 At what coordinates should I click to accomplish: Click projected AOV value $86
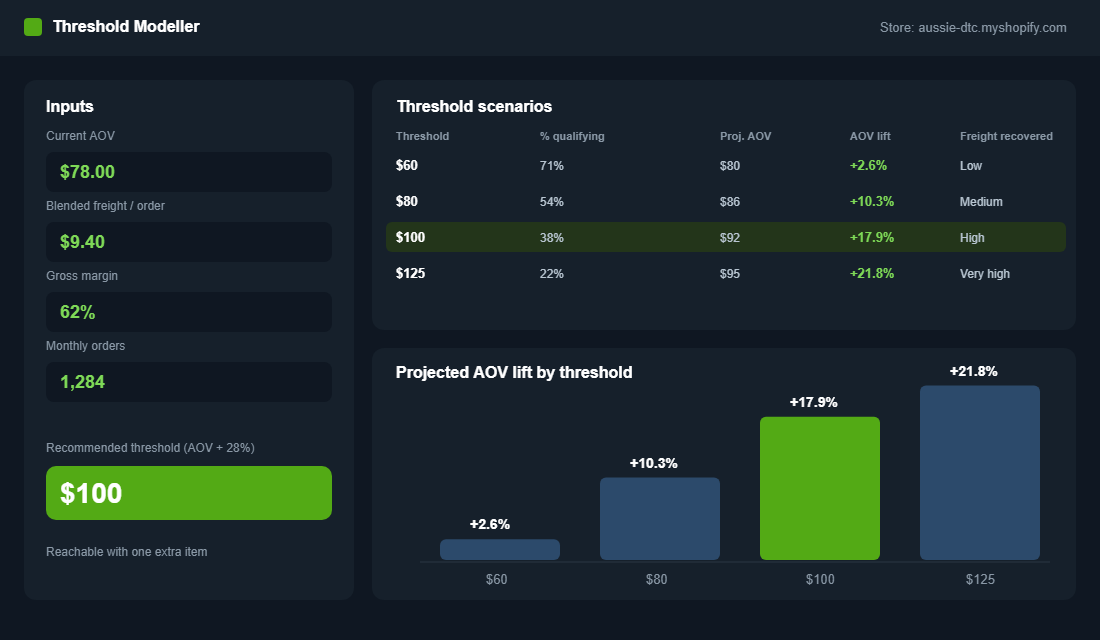730,201
